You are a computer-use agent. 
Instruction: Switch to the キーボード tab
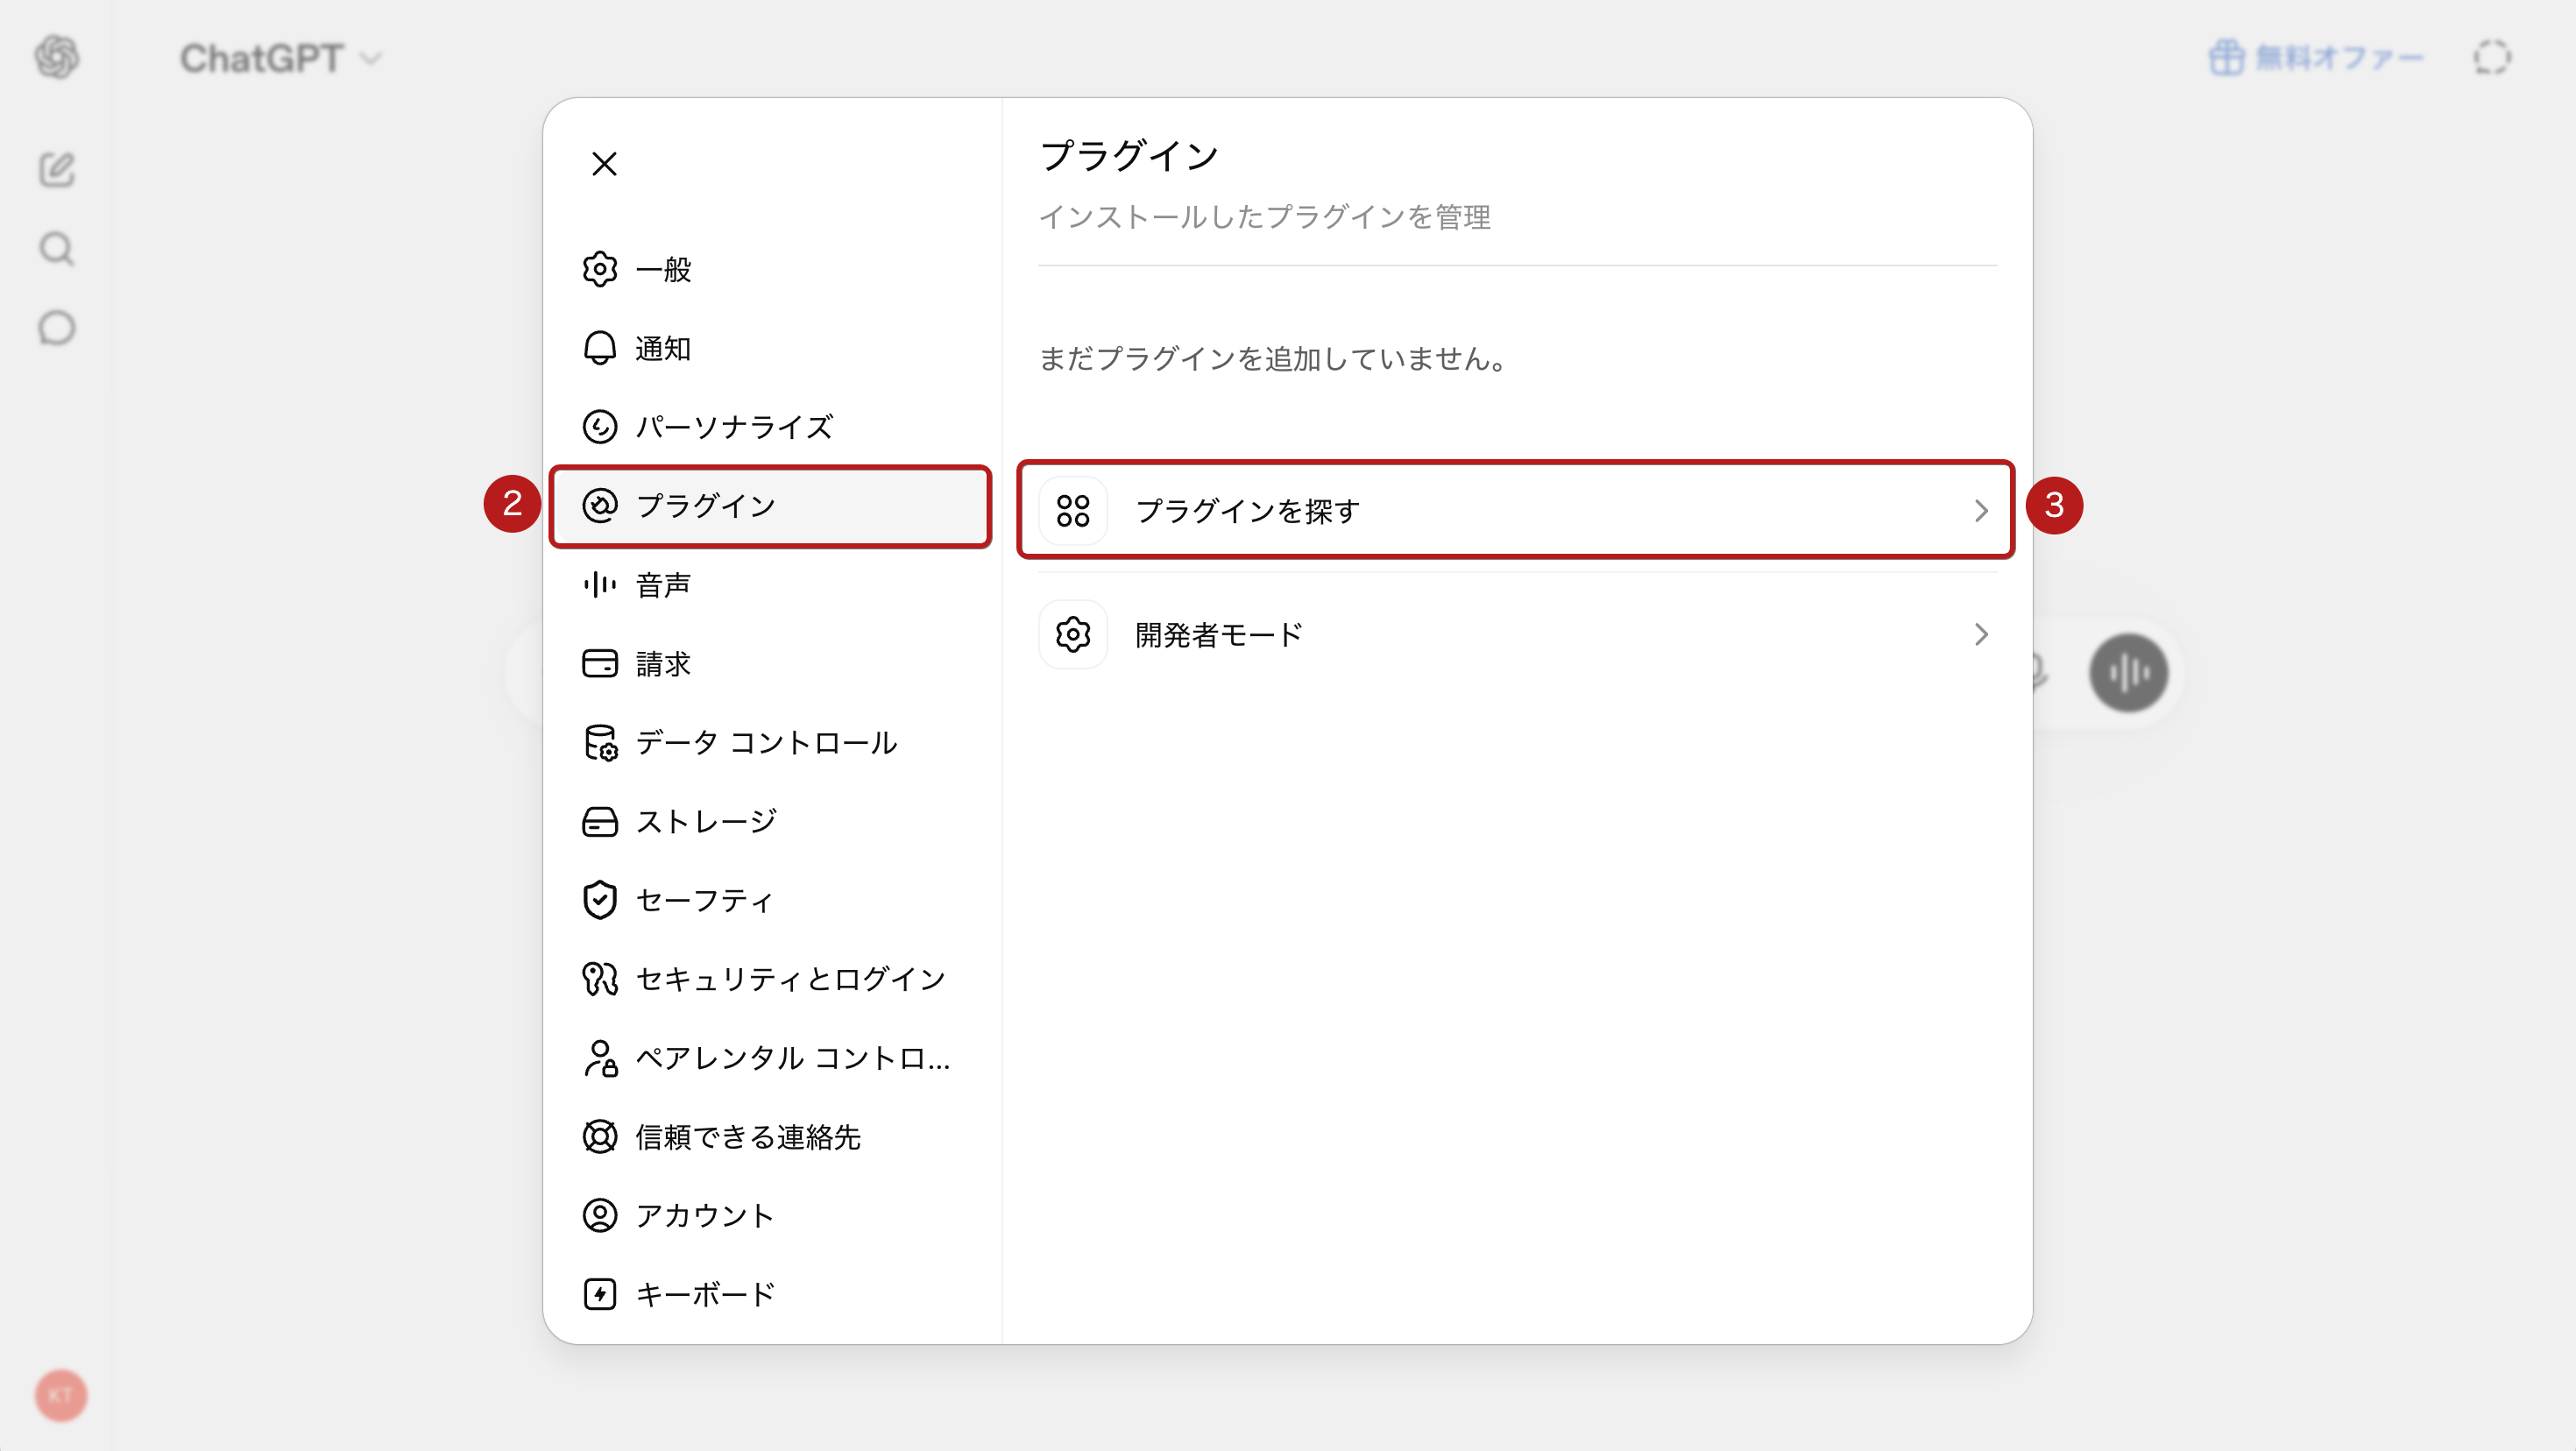(x=770, y=1295)
